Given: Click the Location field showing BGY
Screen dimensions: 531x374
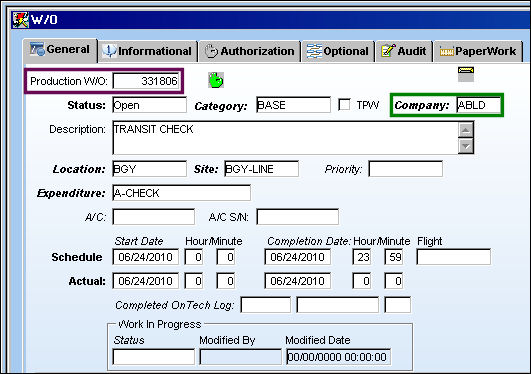Looking at the screenshot, I should pos(149,169).
